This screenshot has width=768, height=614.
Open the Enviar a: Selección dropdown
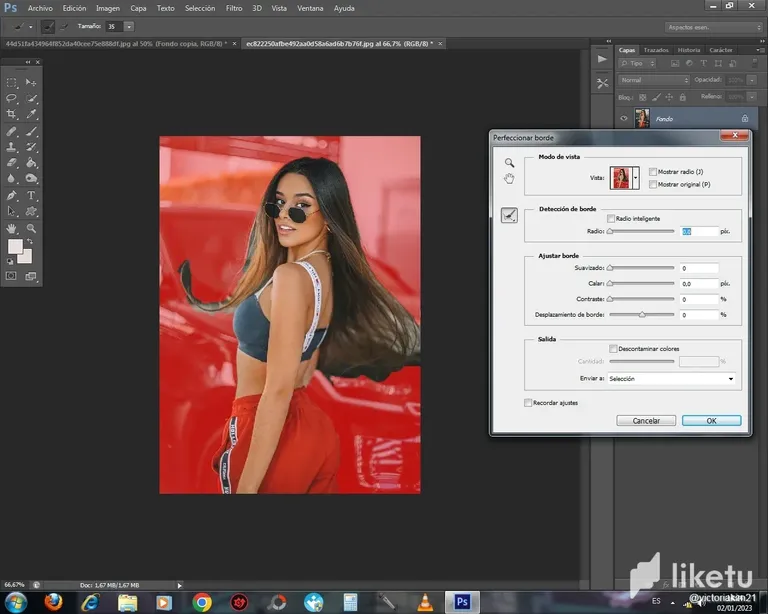tap(671, 378)
